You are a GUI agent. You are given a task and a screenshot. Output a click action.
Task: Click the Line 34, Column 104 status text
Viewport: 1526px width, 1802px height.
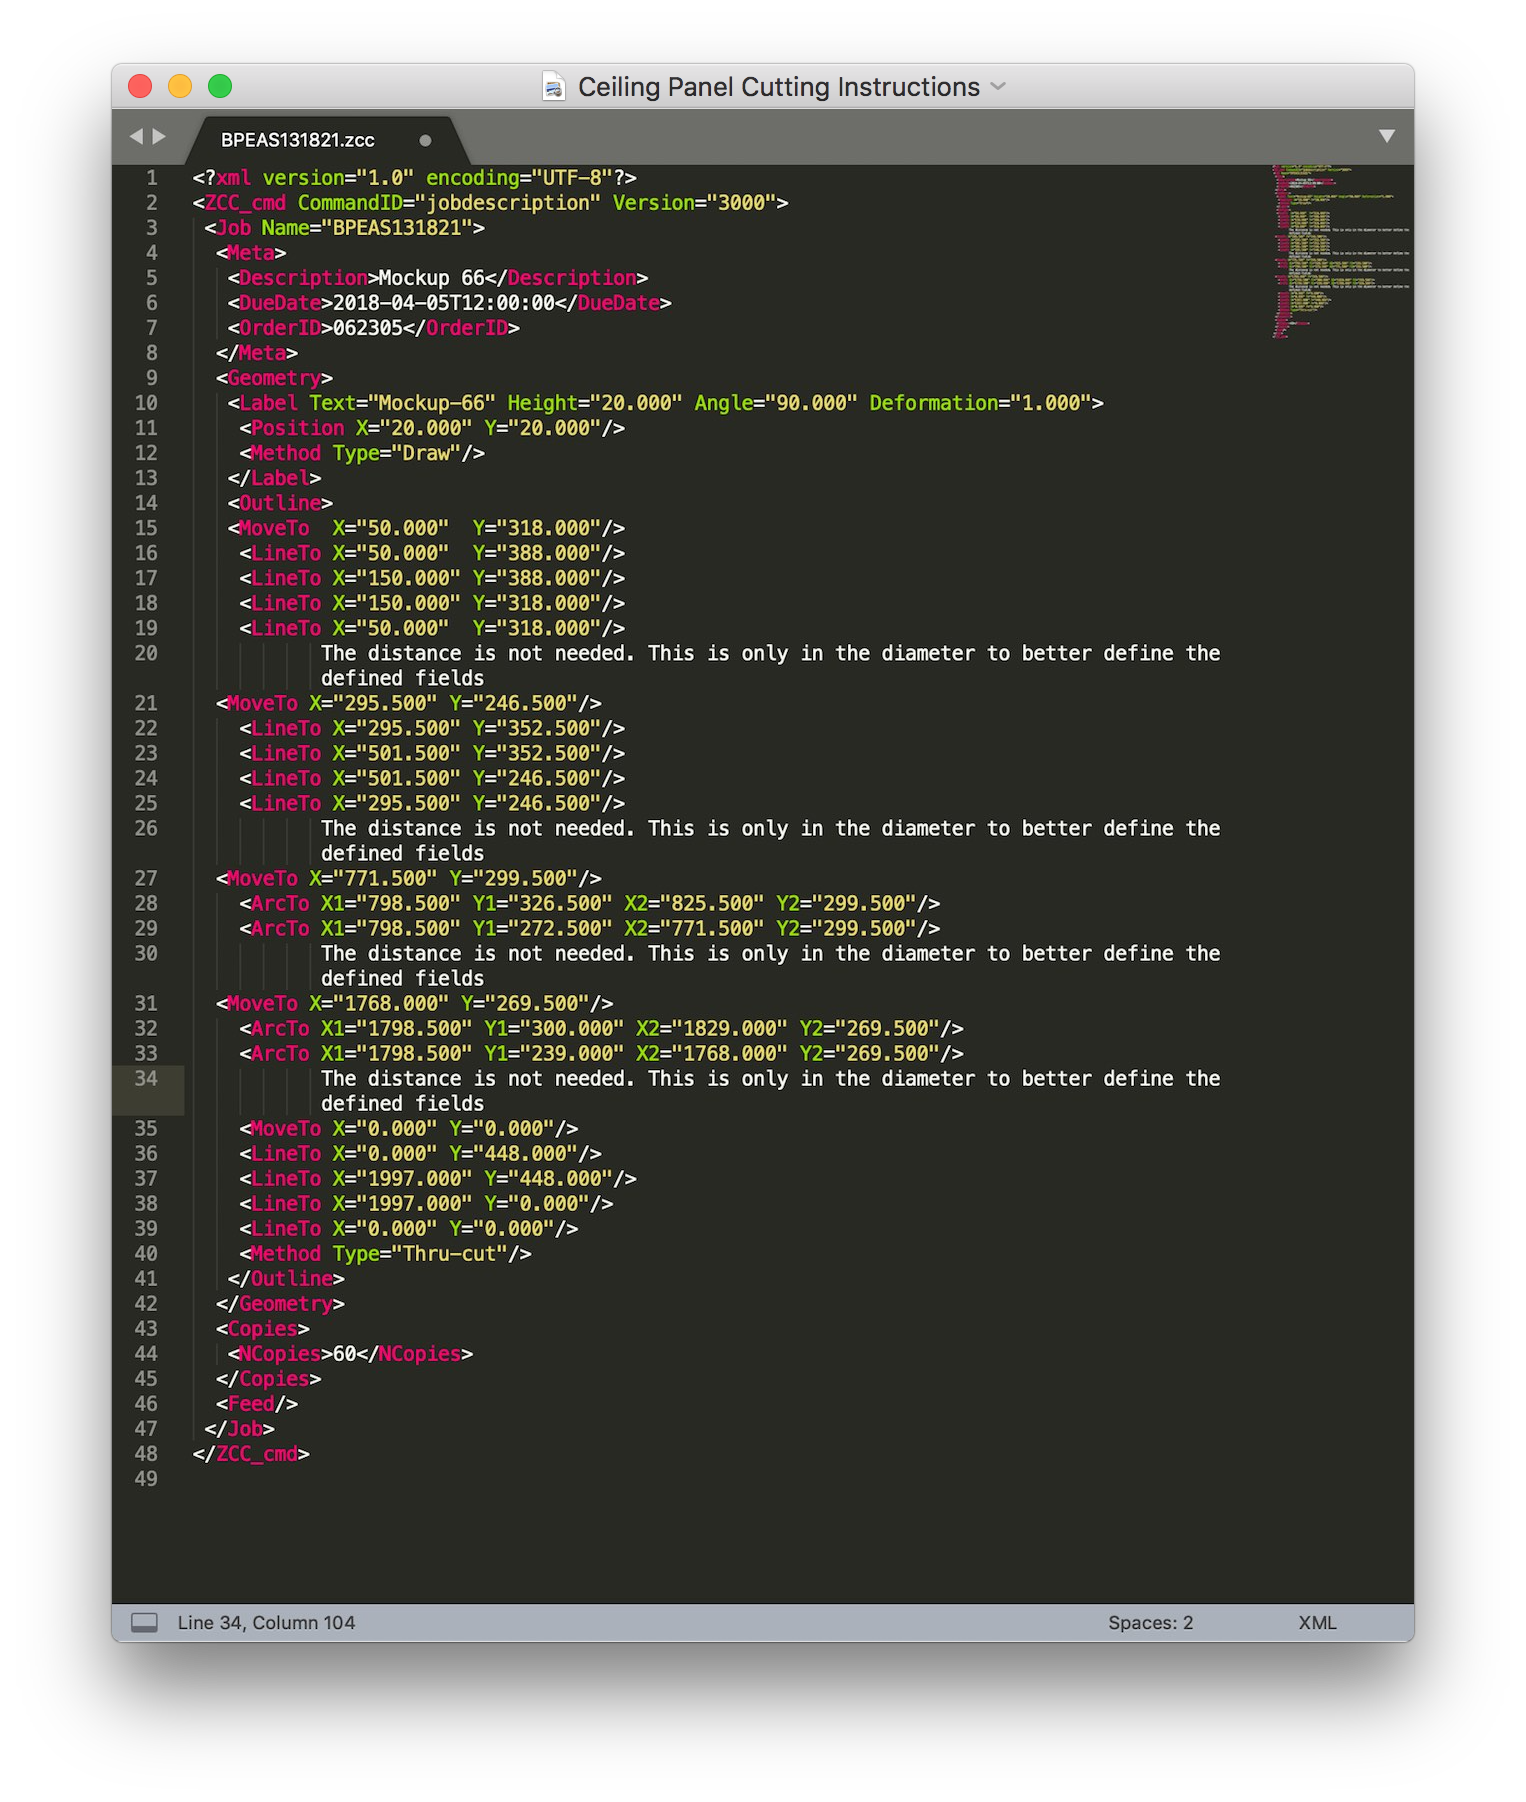coord(266,1622)
